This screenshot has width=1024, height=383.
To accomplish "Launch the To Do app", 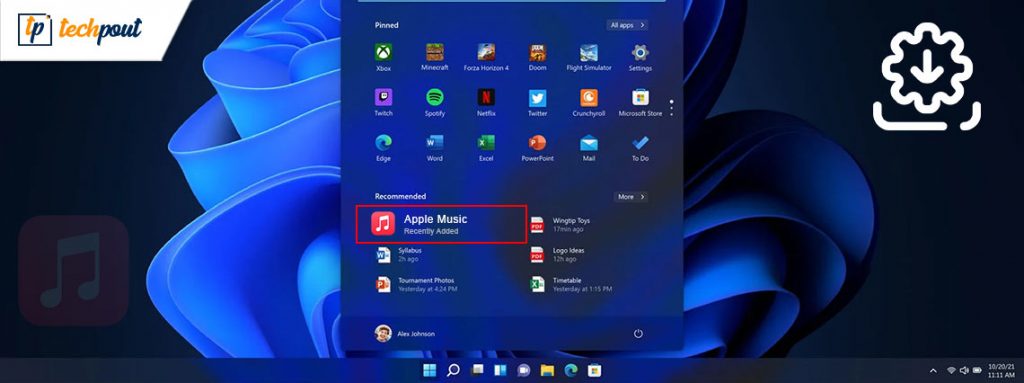I will pos(640,148).
